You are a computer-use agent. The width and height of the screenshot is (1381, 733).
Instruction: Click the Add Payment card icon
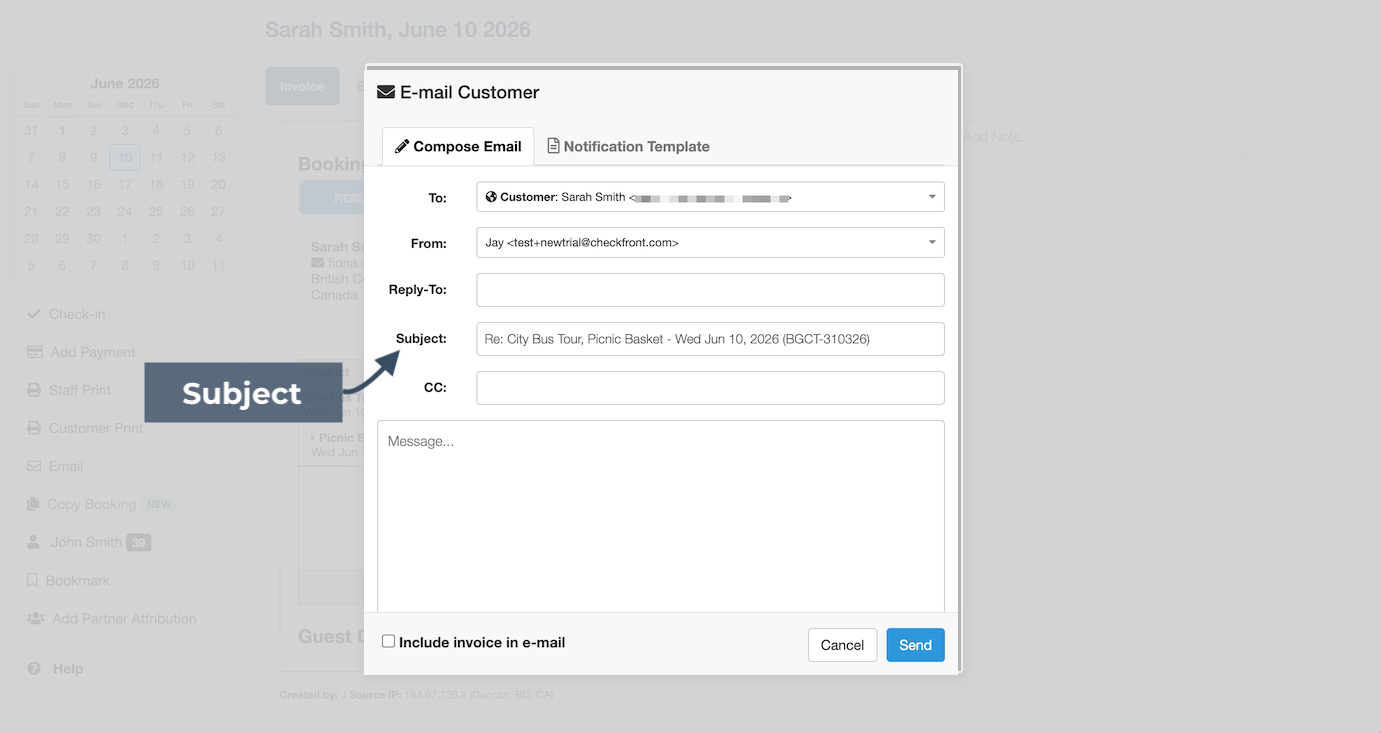[34, 352]
